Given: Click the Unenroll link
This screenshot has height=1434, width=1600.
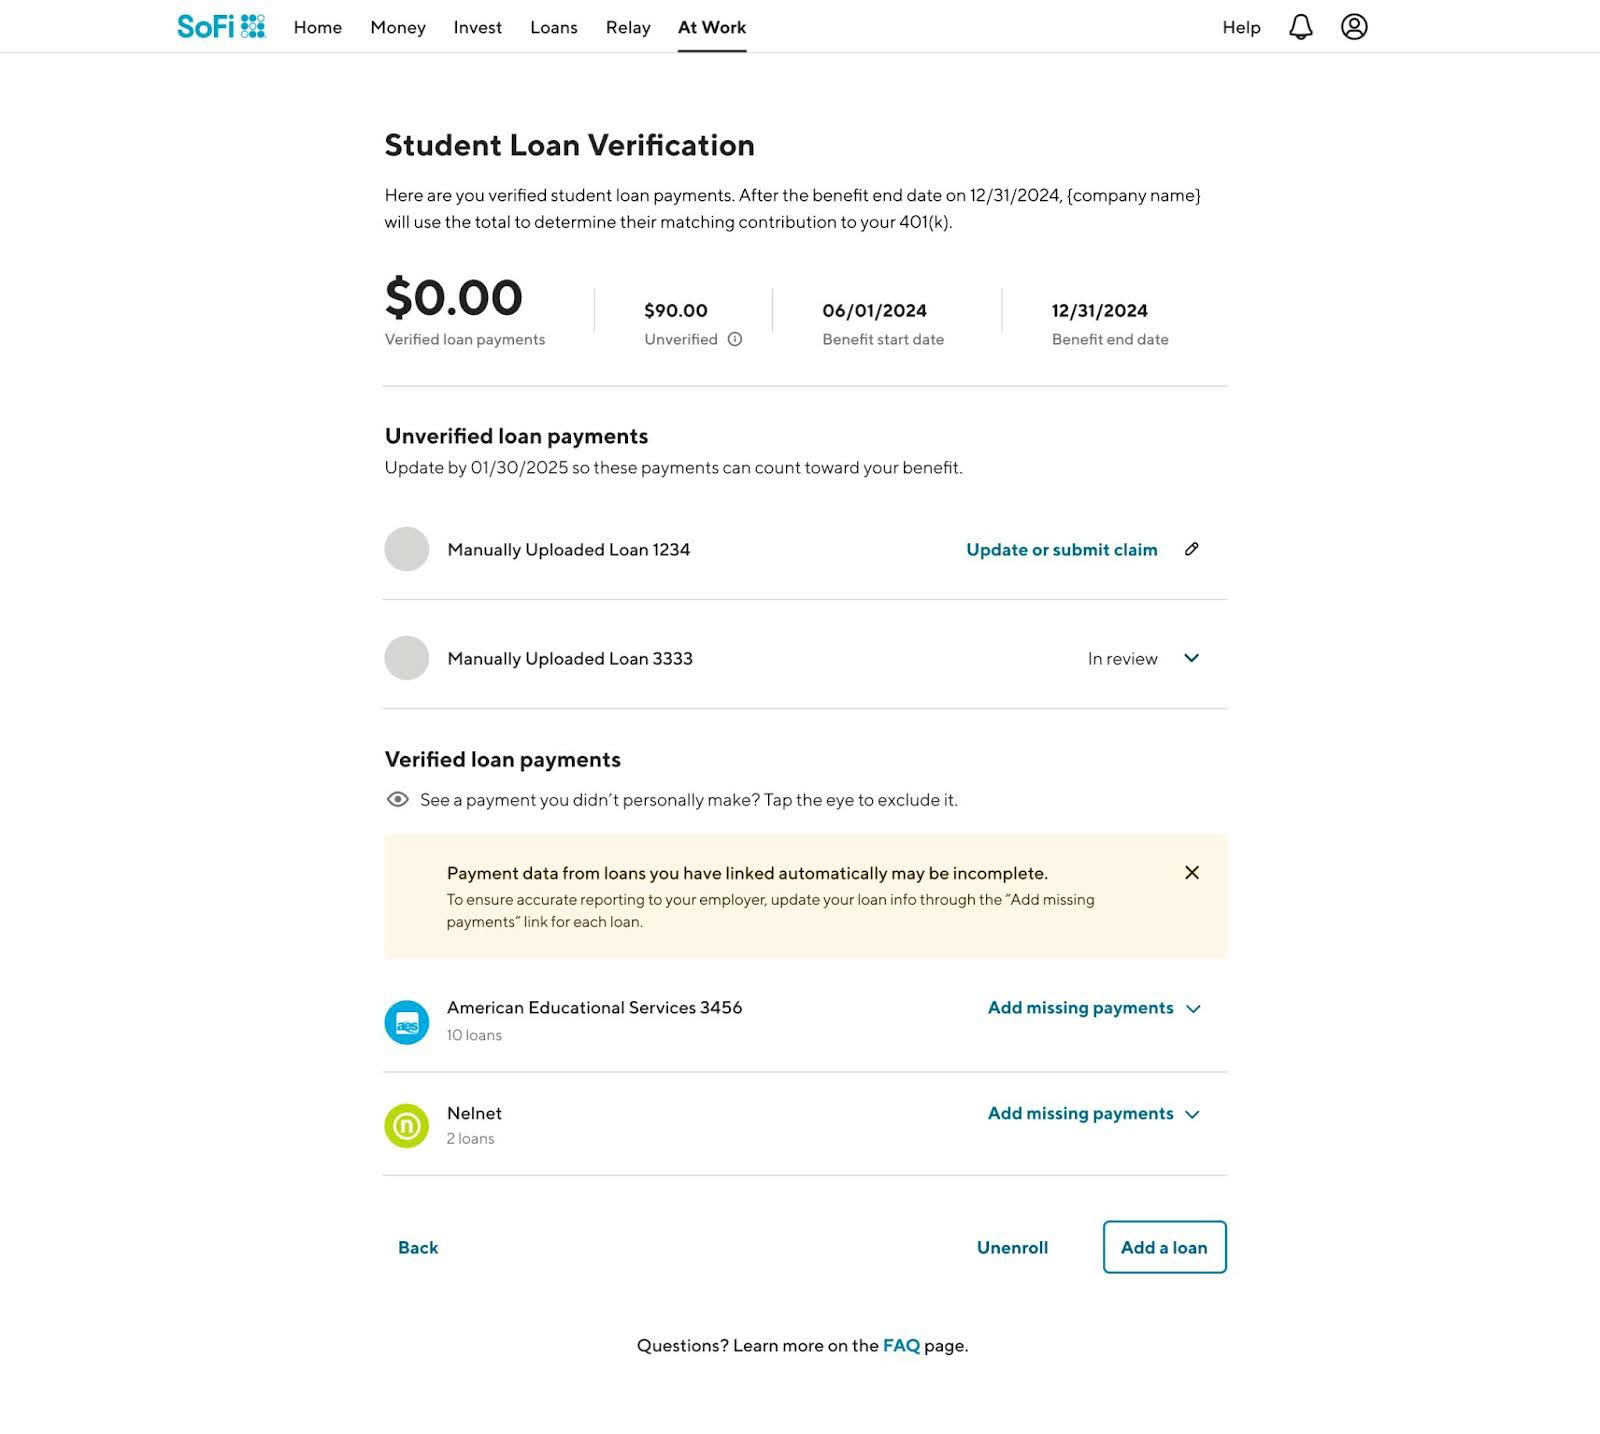Looking at the screenshot, I should coord(1012,1247).
